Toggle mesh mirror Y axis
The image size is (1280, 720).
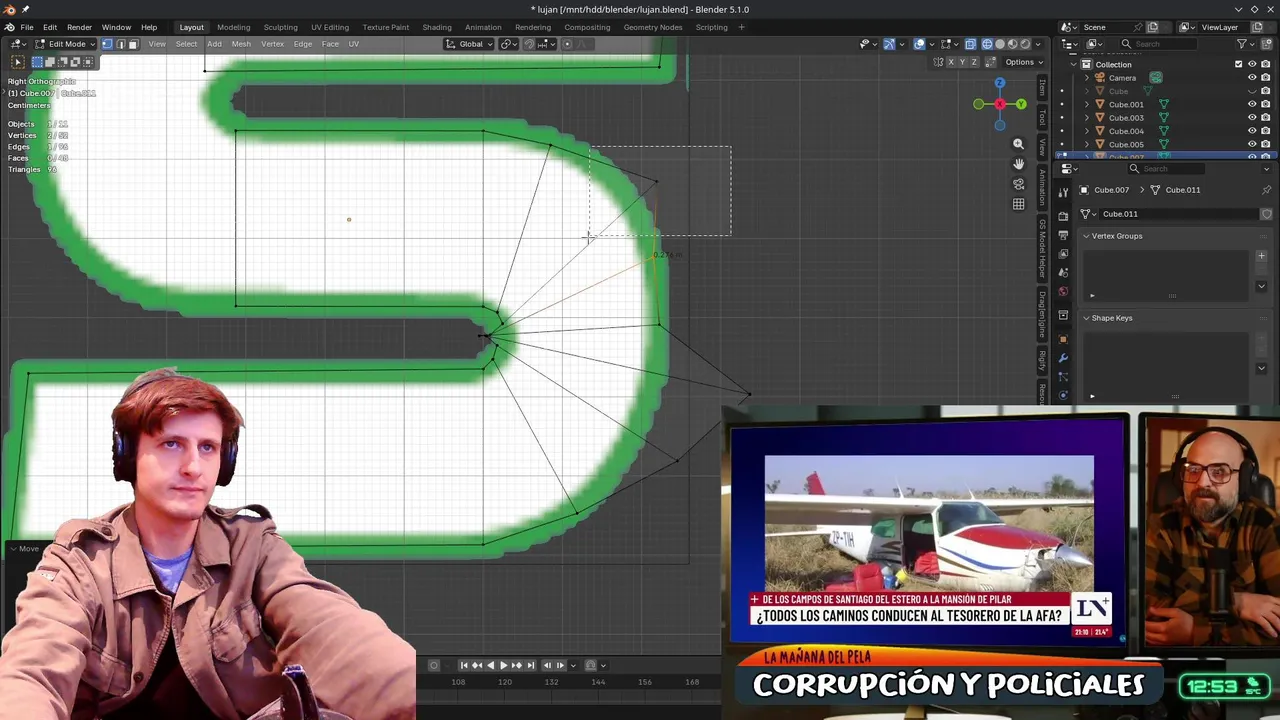[x=962, y=62]
